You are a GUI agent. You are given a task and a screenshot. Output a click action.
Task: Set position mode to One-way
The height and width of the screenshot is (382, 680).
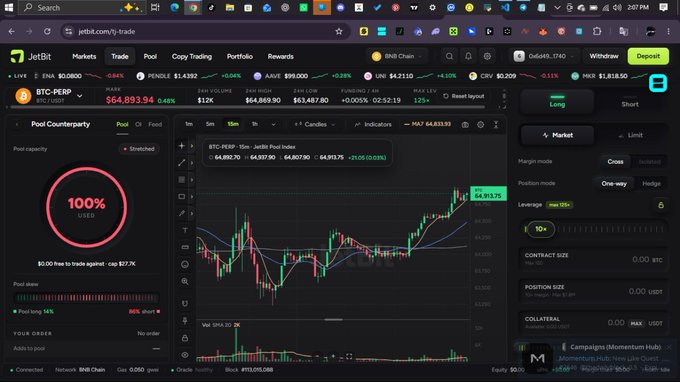[614, 183]
